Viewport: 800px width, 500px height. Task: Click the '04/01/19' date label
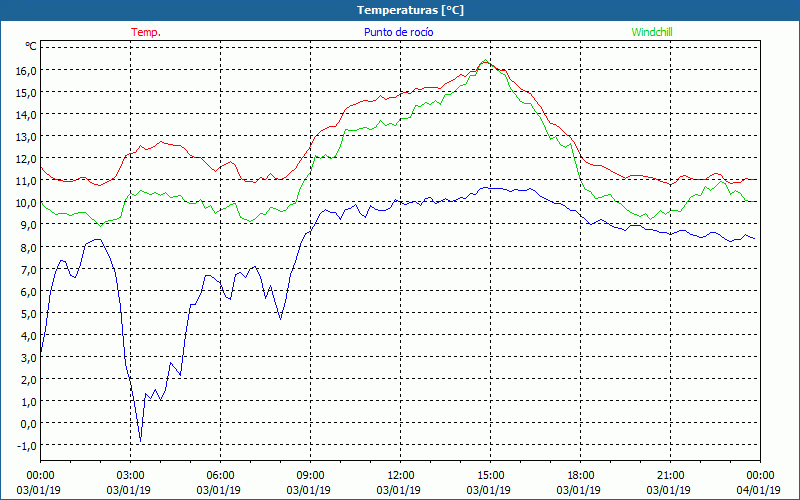point(759,490)
